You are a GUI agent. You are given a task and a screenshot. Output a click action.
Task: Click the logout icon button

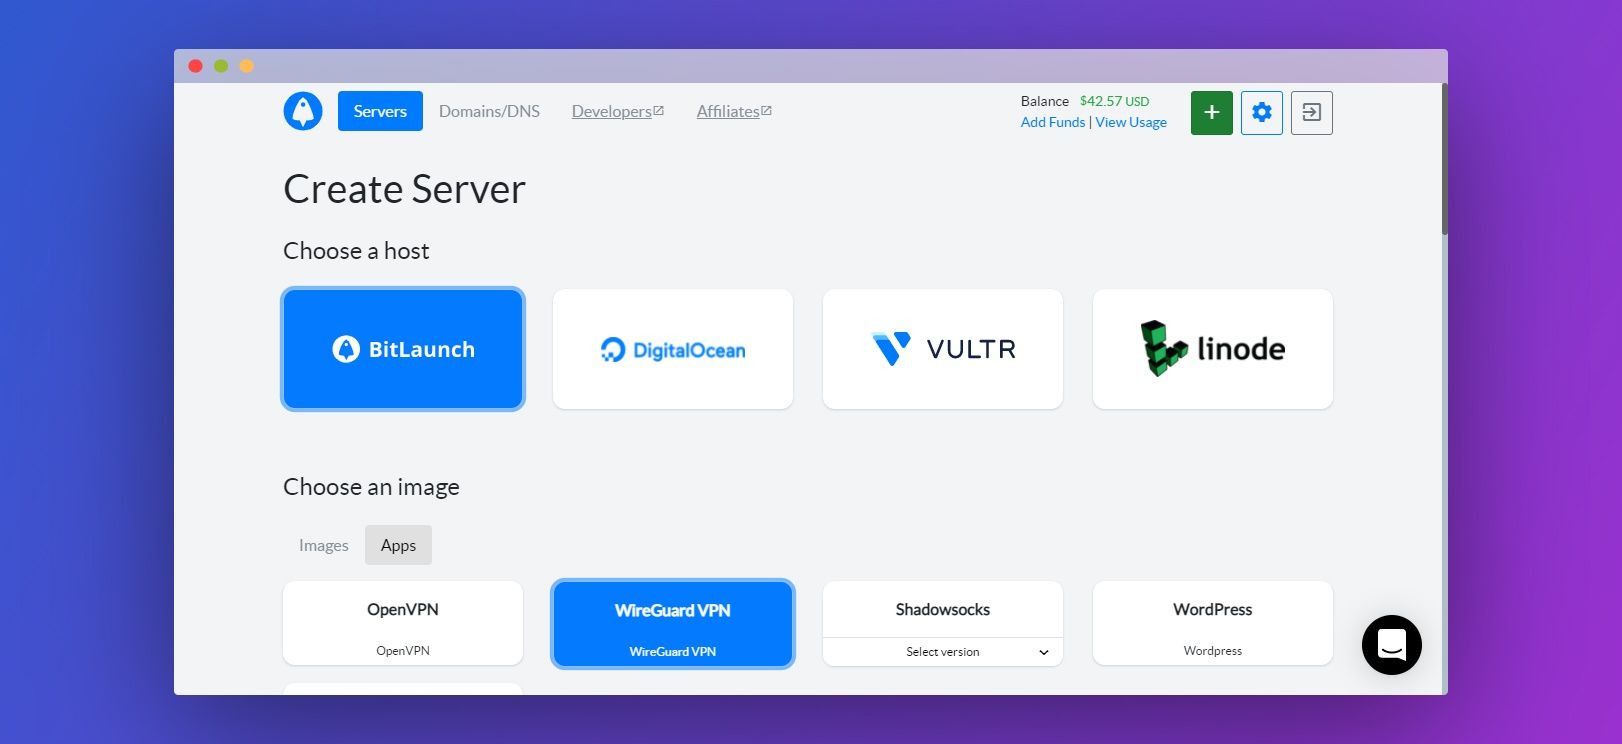[1312, 112]
